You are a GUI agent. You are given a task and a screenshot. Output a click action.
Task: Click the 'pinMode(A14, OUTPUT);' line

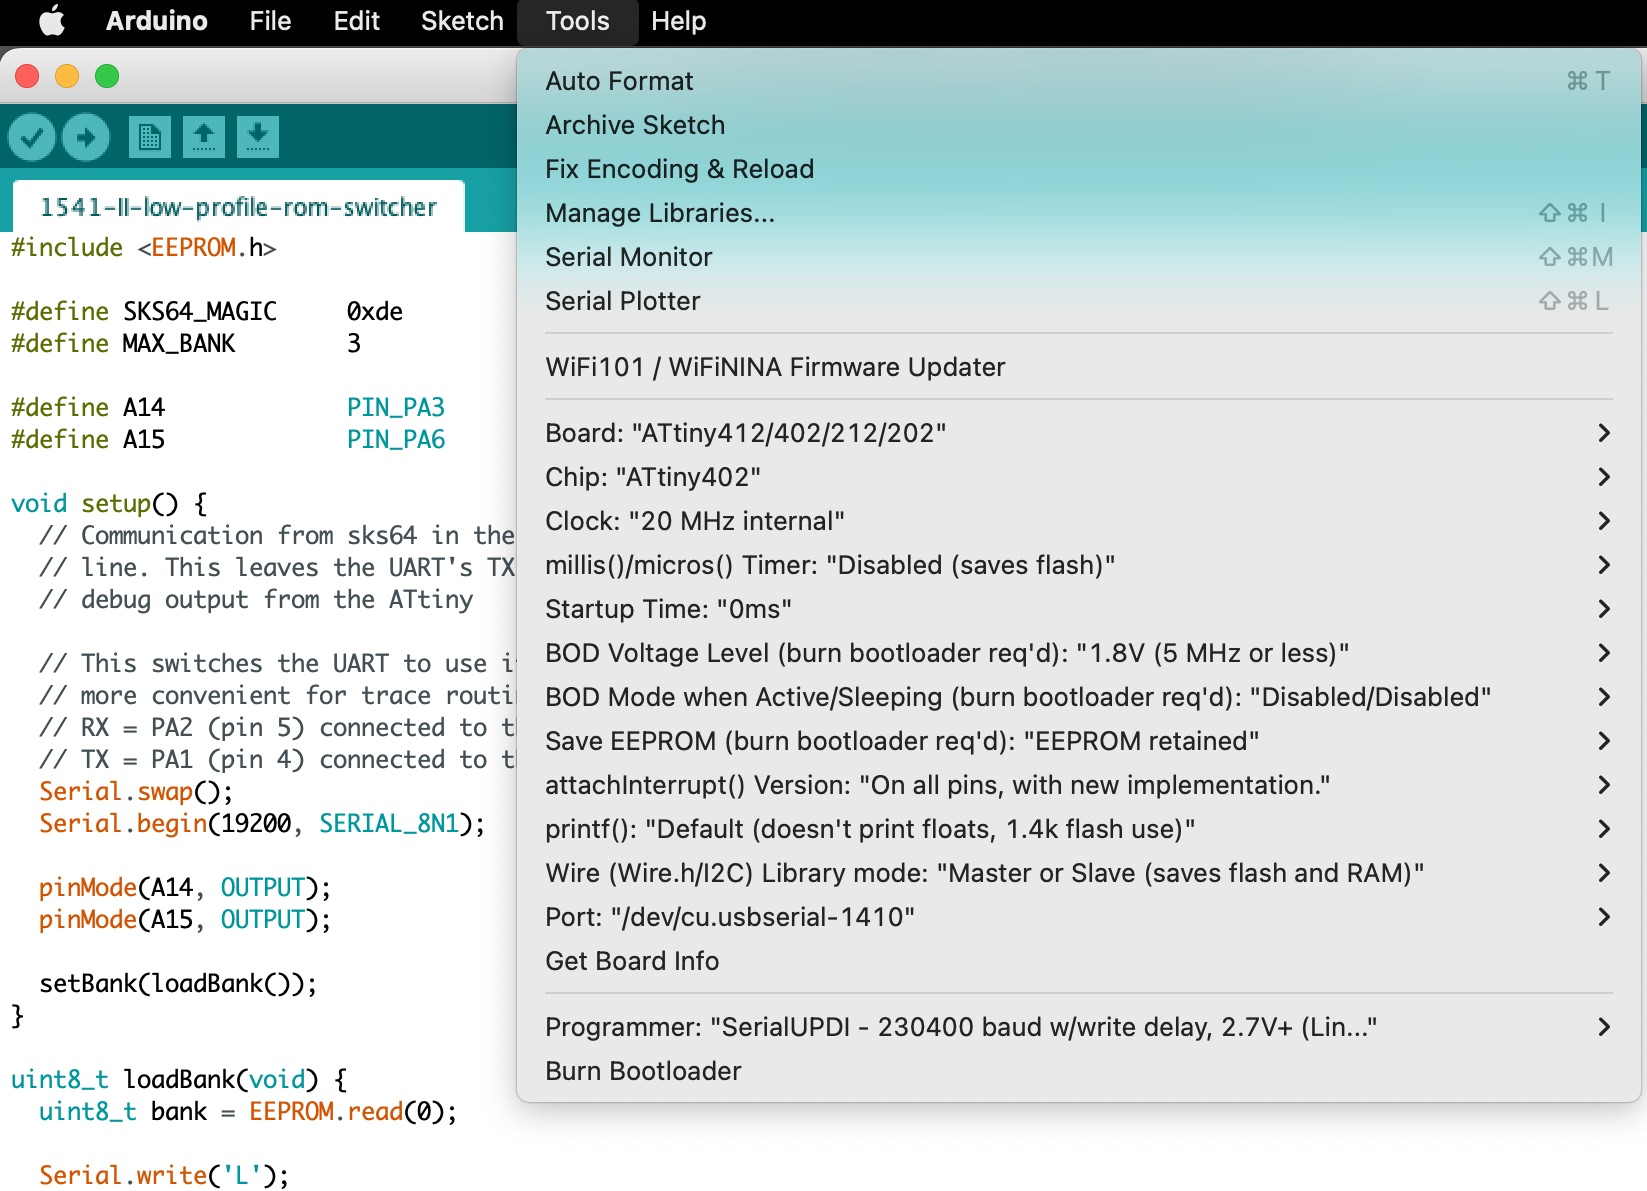click(x=185, y=887)
